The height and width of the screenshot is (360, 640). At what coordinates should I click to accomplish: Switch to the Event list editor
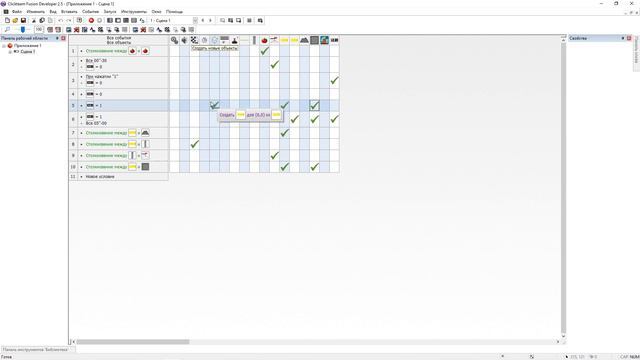coord(134,20)
